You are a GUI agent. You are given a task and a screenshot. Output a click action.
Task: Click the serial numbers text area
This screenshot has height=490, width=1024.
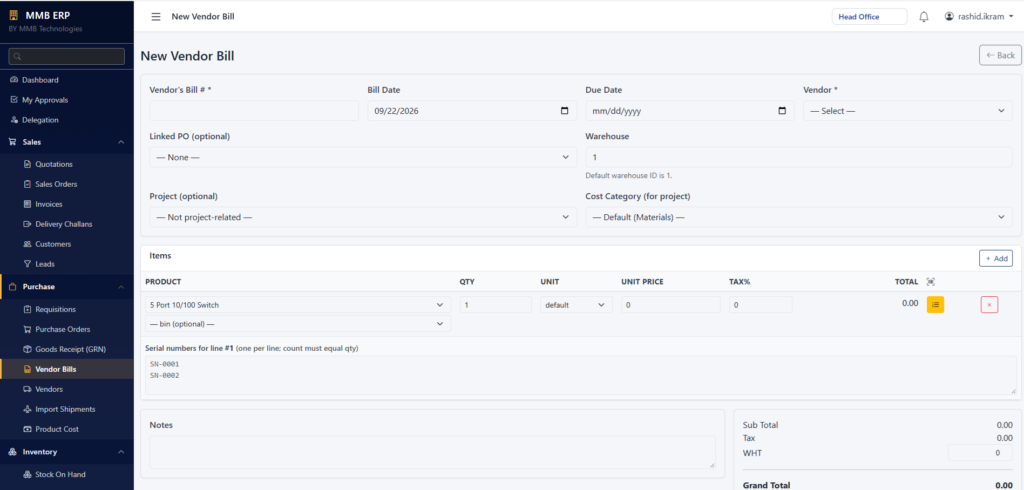point(581,375)
